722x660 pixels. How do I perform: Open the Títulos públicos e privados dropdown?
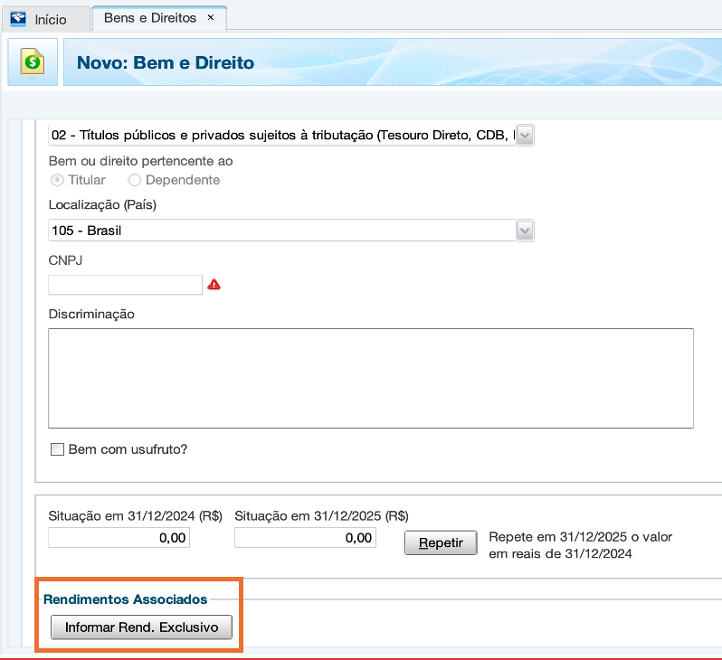point(524,134)
